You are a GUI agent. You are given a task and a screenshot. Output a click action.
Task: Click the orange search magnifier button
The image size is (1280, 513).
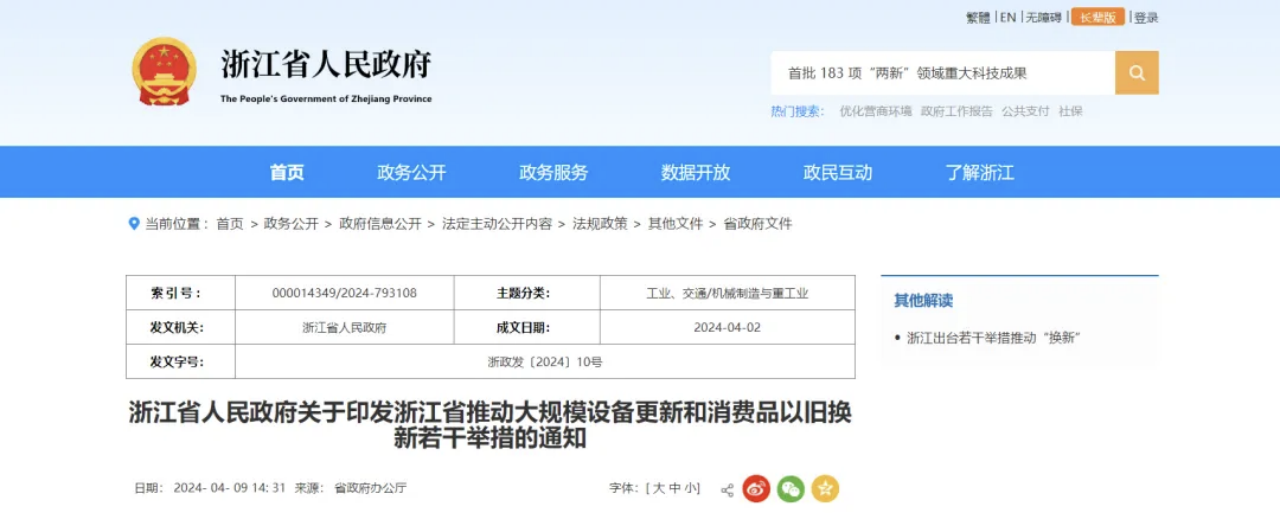click(x=1136, y=73)
